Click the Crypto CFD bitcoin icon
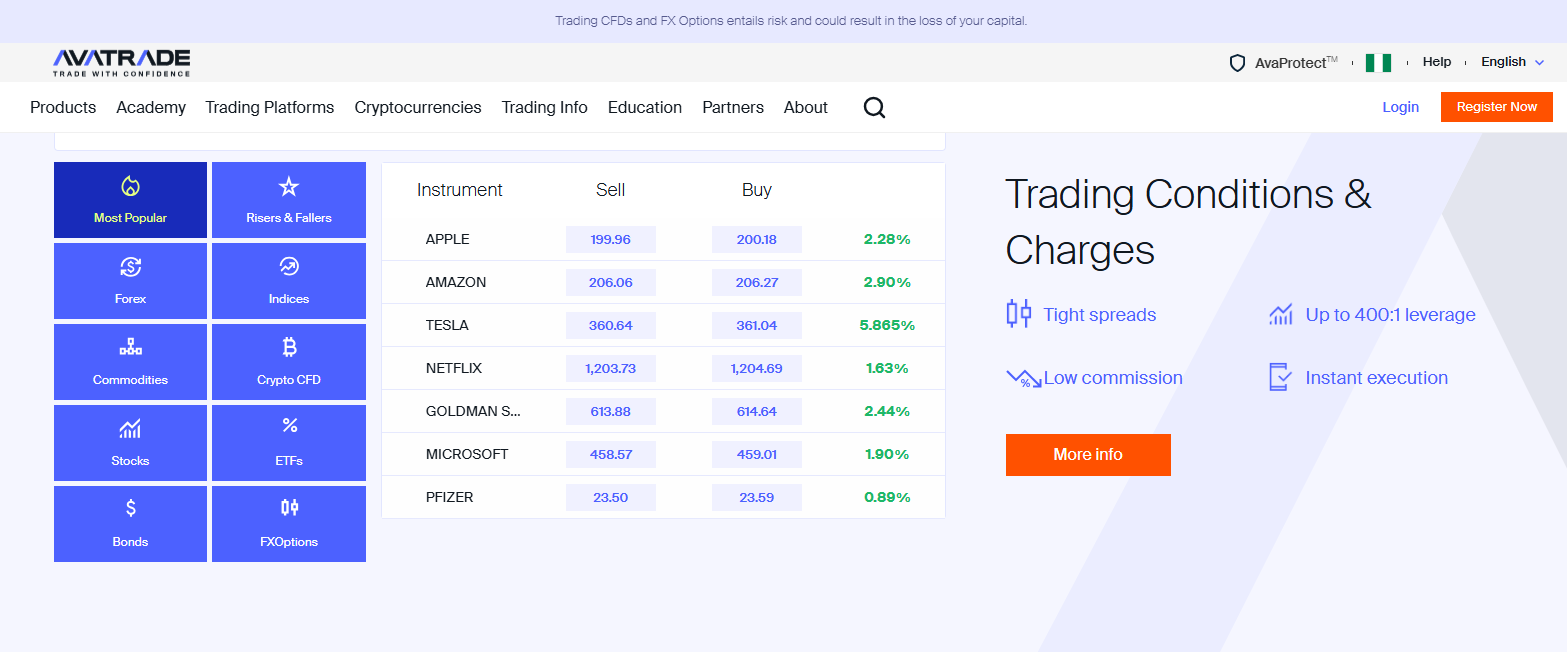Image resolution: width=1567 pixels, height=652 pixels. click(289, 348)
